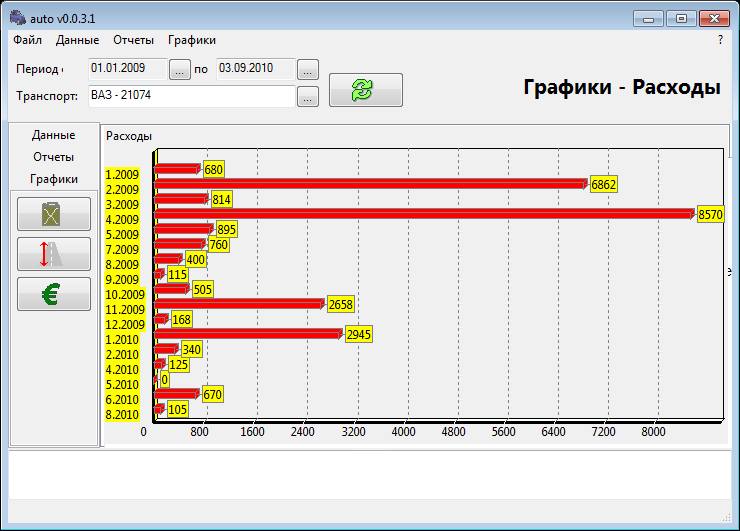This screenshot has width=740, height=531.
Task: Click the end date field 03.09.2010
Action: pos(256,68)
